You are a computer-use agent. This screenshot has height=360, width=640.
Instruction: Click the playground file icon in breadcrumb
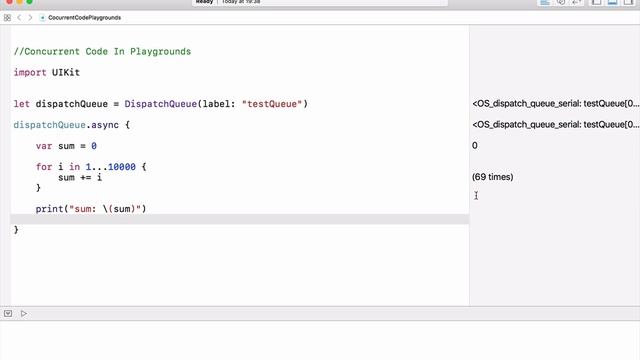click(x=42, y=18)
